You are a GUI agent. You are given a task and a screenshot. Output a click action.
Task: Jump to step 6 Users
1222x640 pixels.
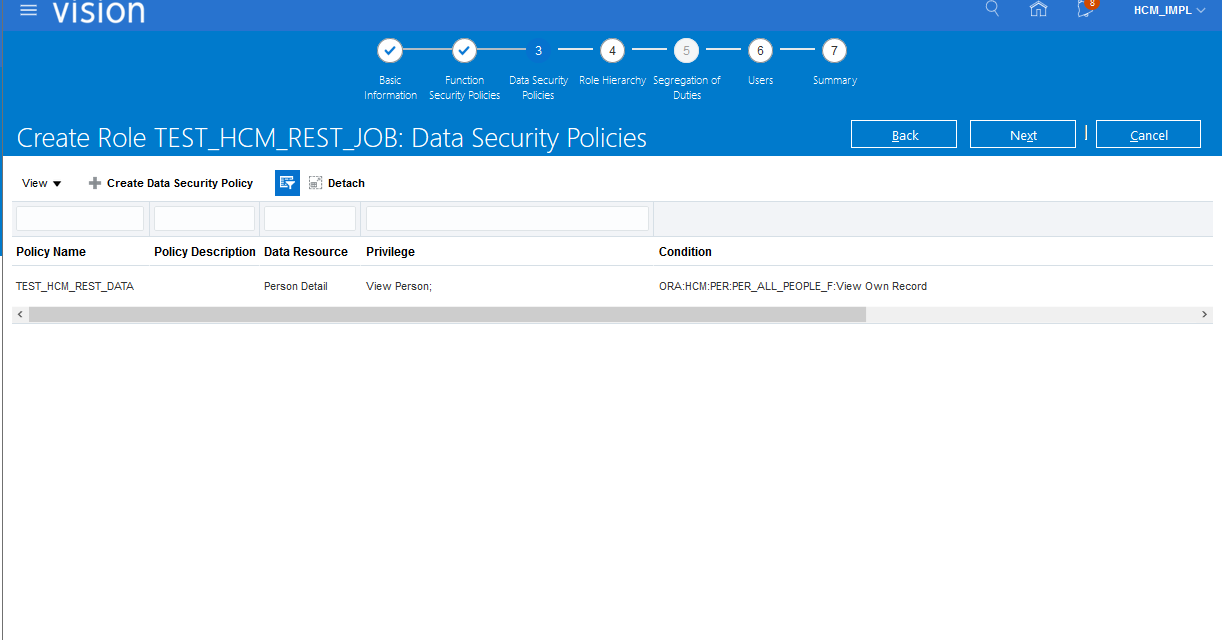coord(760,50)
